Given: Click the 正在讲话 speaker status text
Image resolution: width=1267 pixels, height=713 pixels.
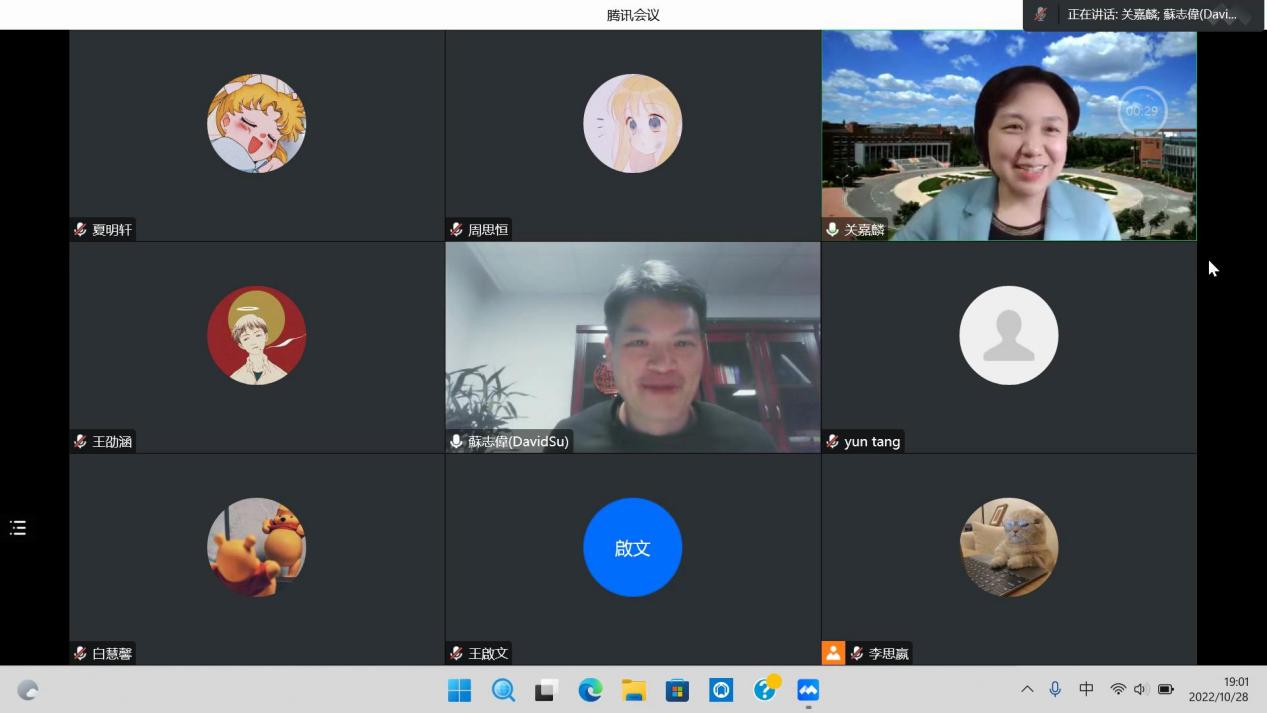Looking at the screenshot, I should (1151, 14).
